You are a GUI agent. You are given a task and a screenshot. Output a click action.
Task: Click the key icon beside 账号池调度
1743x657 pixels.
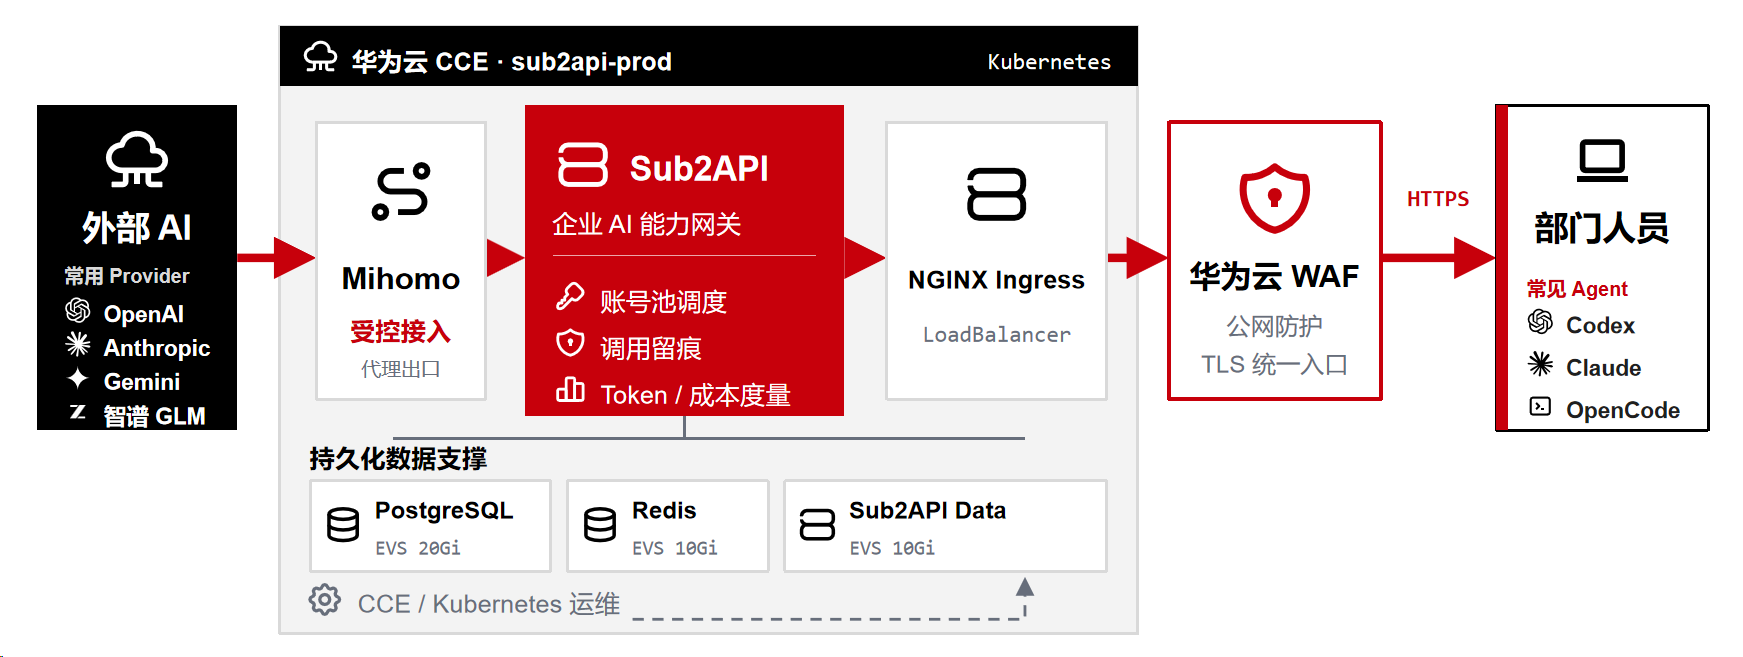pos(570,297)
